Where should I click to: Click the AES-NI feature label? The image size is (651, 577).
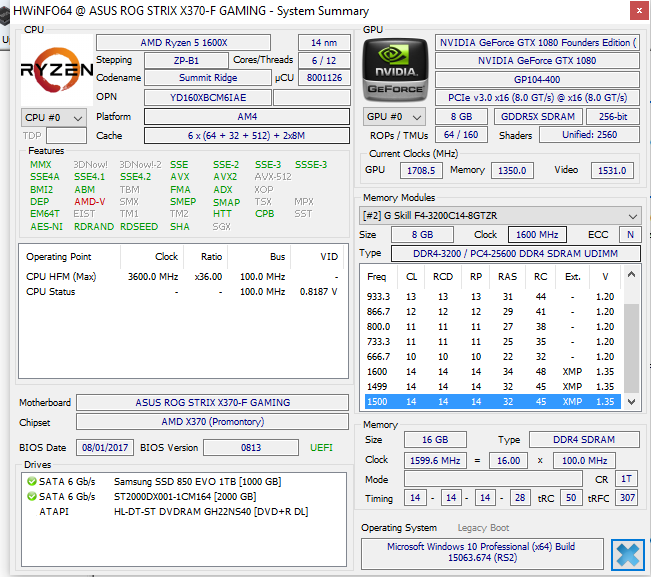pos(46,227)
